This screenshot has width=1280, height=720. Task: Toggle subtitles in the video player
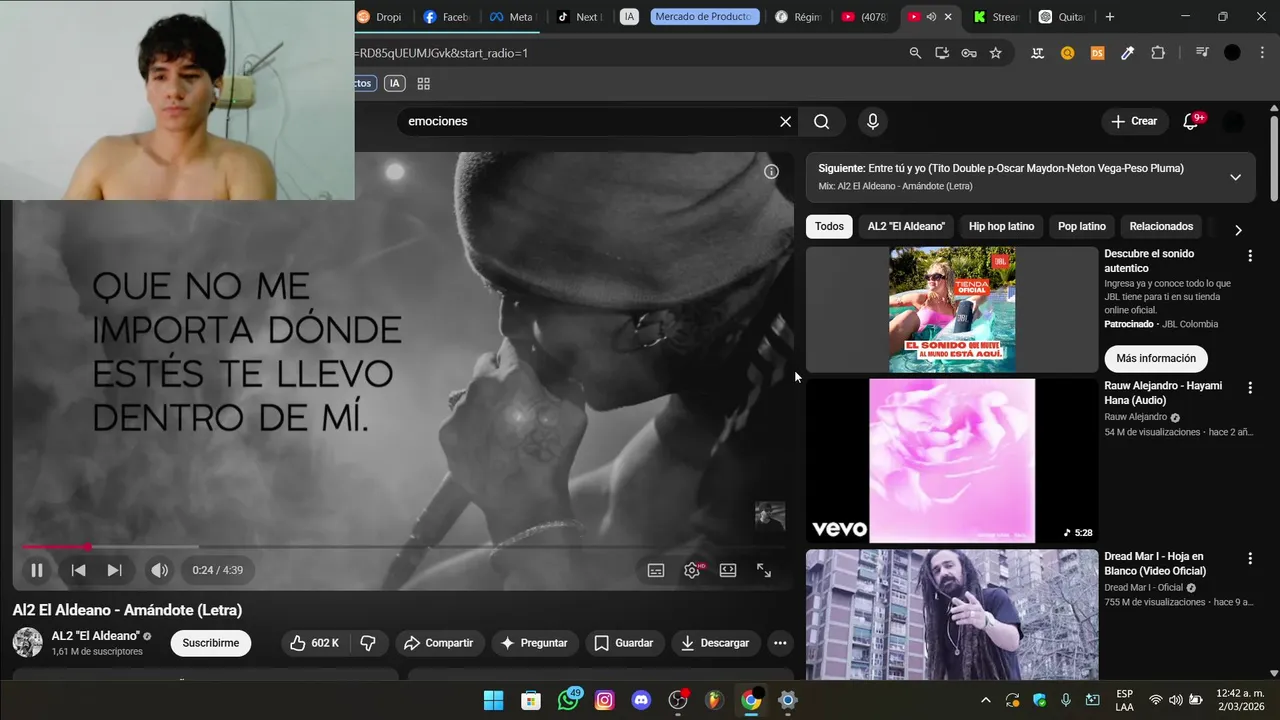656,570
